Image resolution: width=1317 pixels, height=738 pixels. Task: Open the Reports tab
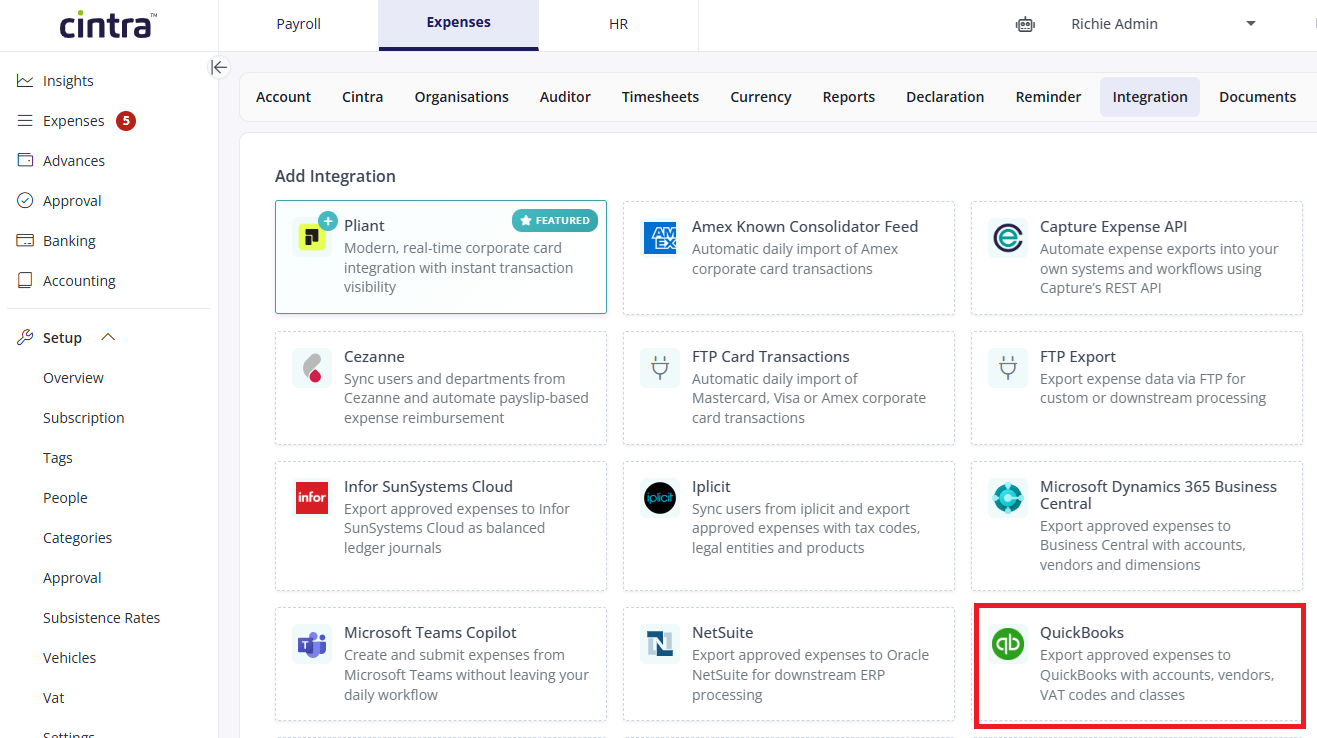[849, 97]
